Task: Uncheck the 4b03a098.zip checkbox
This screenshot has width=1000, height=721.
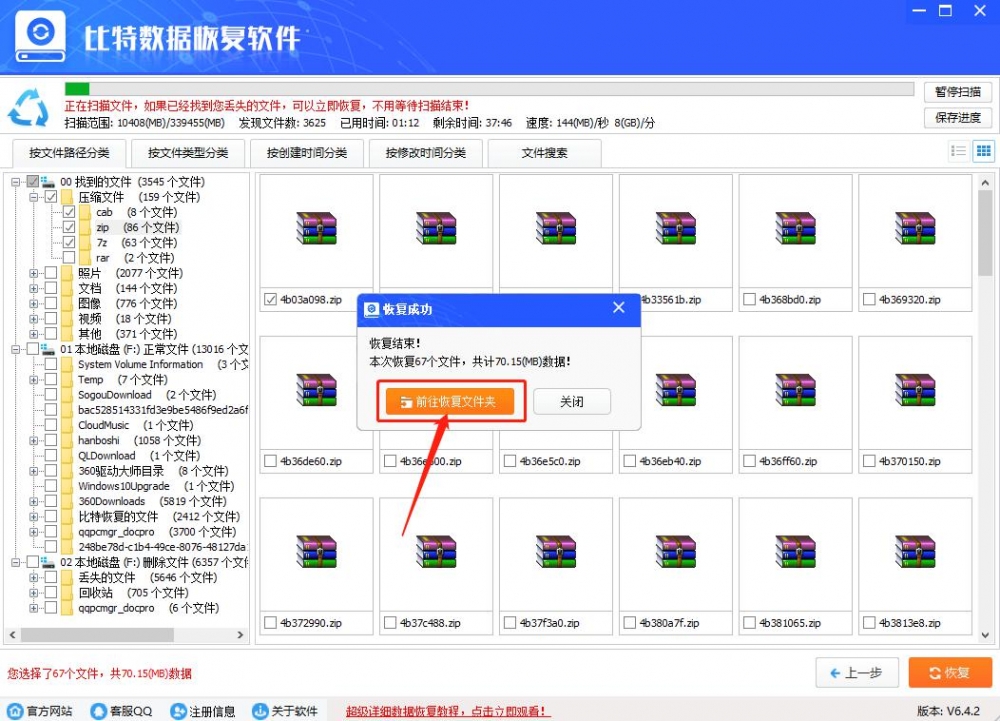Action: (x=270, y=299)
